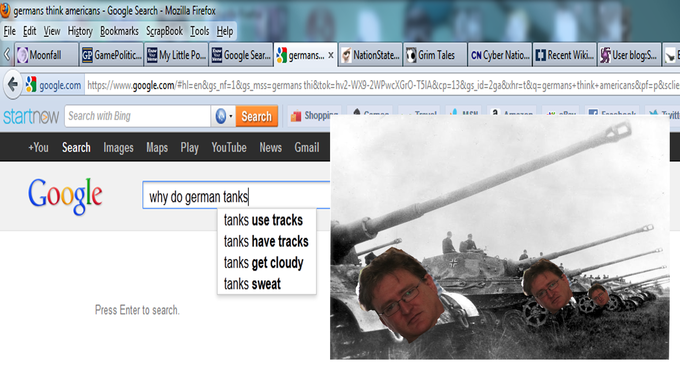Screen dimensions: 680x383
Task: Open the Shopping toolbar link
Action: (315, 116)
